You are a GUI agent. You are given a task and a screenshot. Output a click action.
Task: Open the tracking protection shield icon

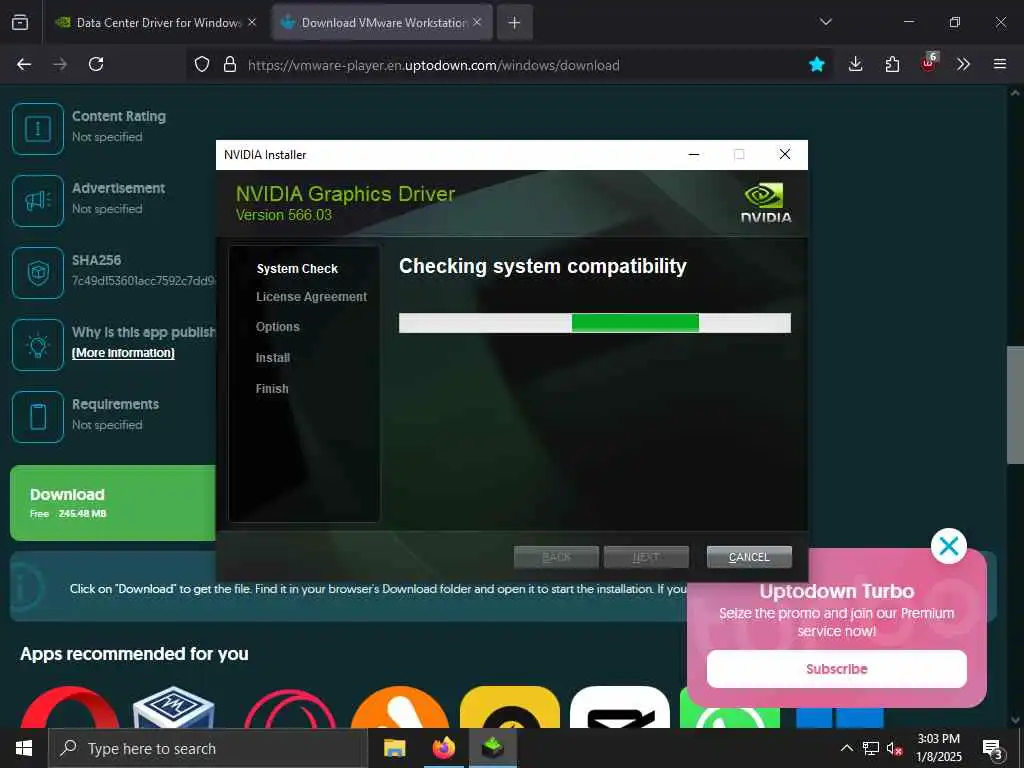click(202, 64)
